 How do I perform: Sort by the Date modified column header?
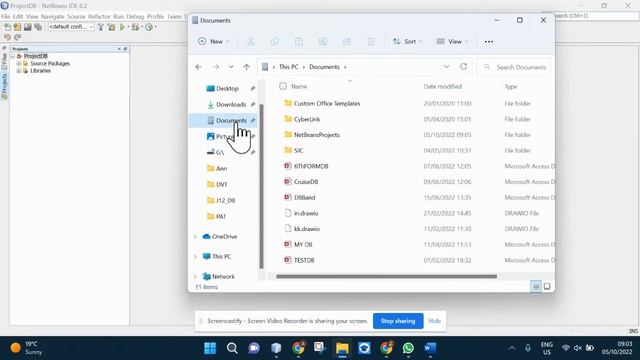pos(442,87)
